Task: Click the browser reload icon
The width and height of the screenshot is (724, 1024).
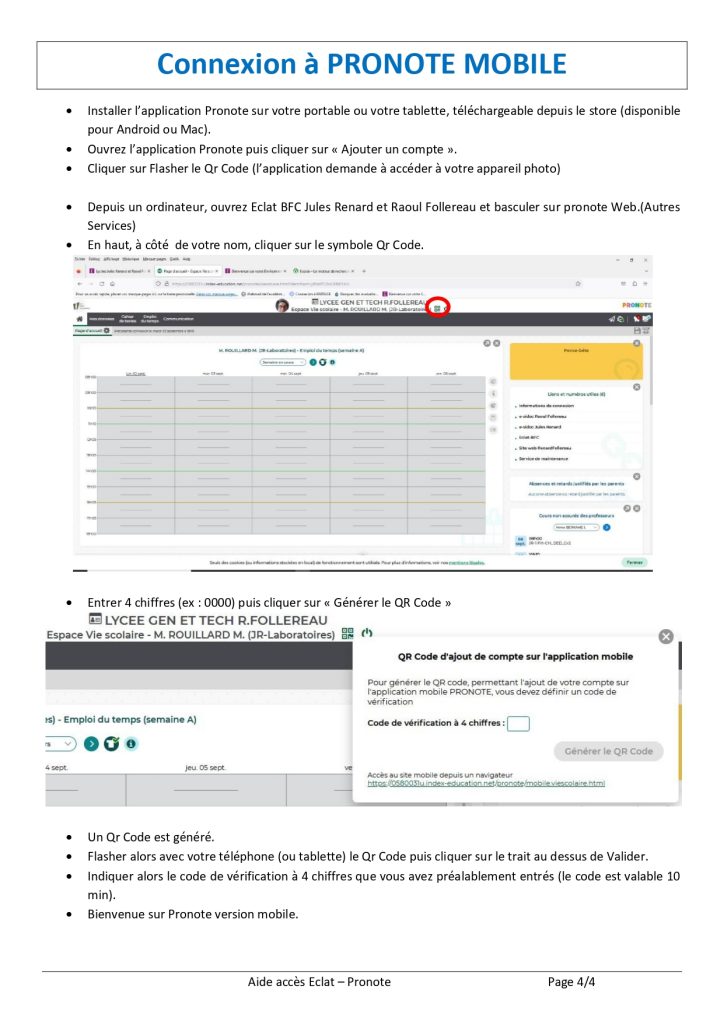Action: click(102, 283)
